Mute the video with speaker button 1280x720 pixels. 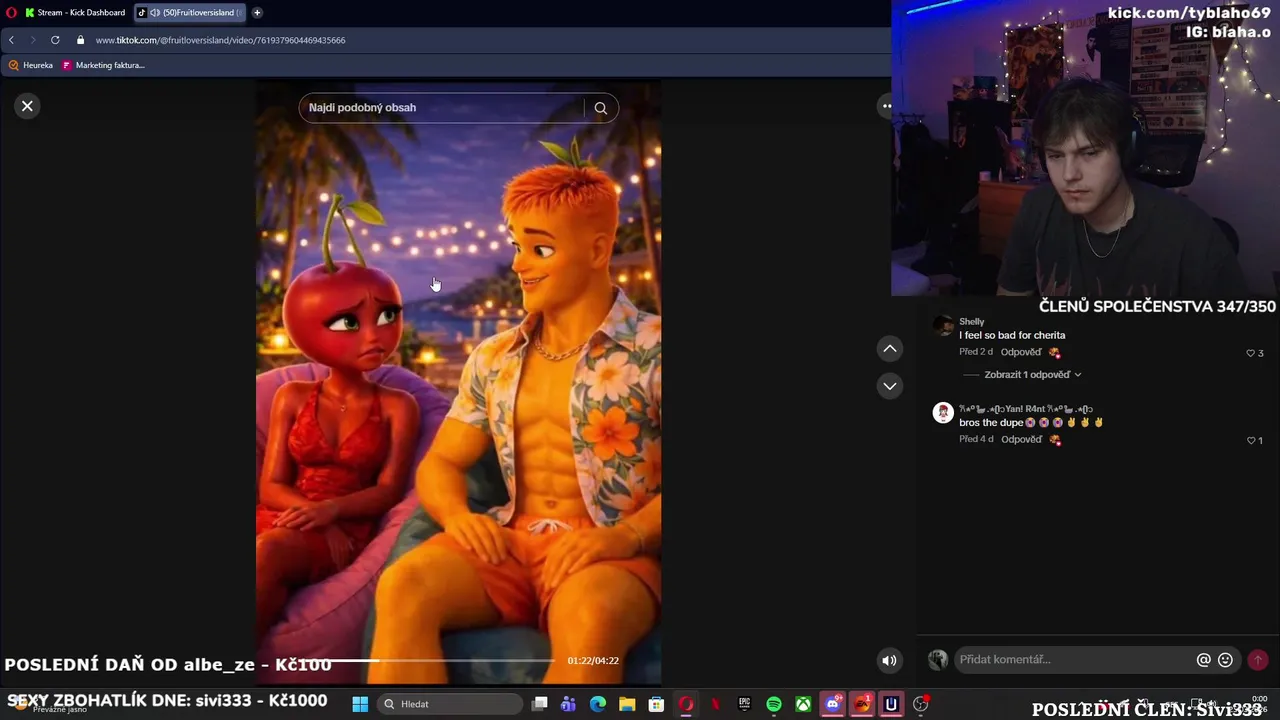888,660
